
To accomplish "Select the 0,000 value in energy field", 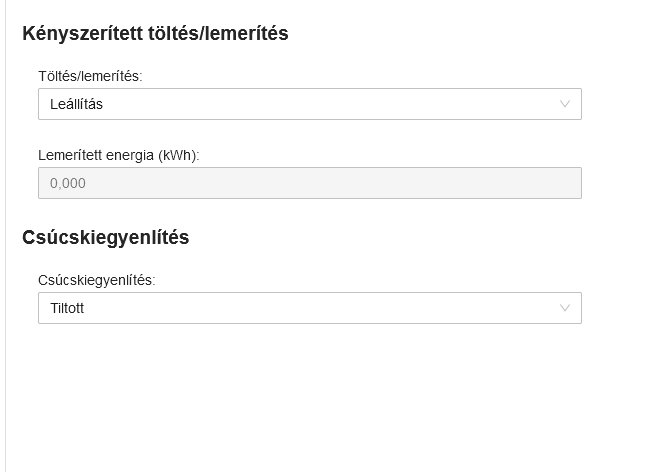I will 68,183.
